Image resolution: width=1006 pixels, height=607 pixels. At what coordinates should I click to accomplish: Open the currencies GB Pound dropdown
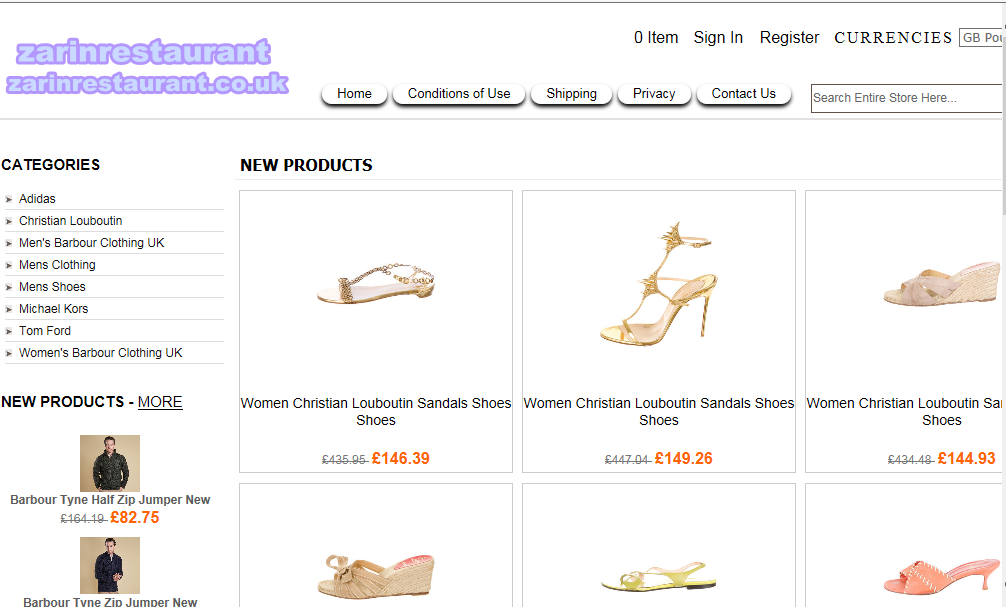982,38
